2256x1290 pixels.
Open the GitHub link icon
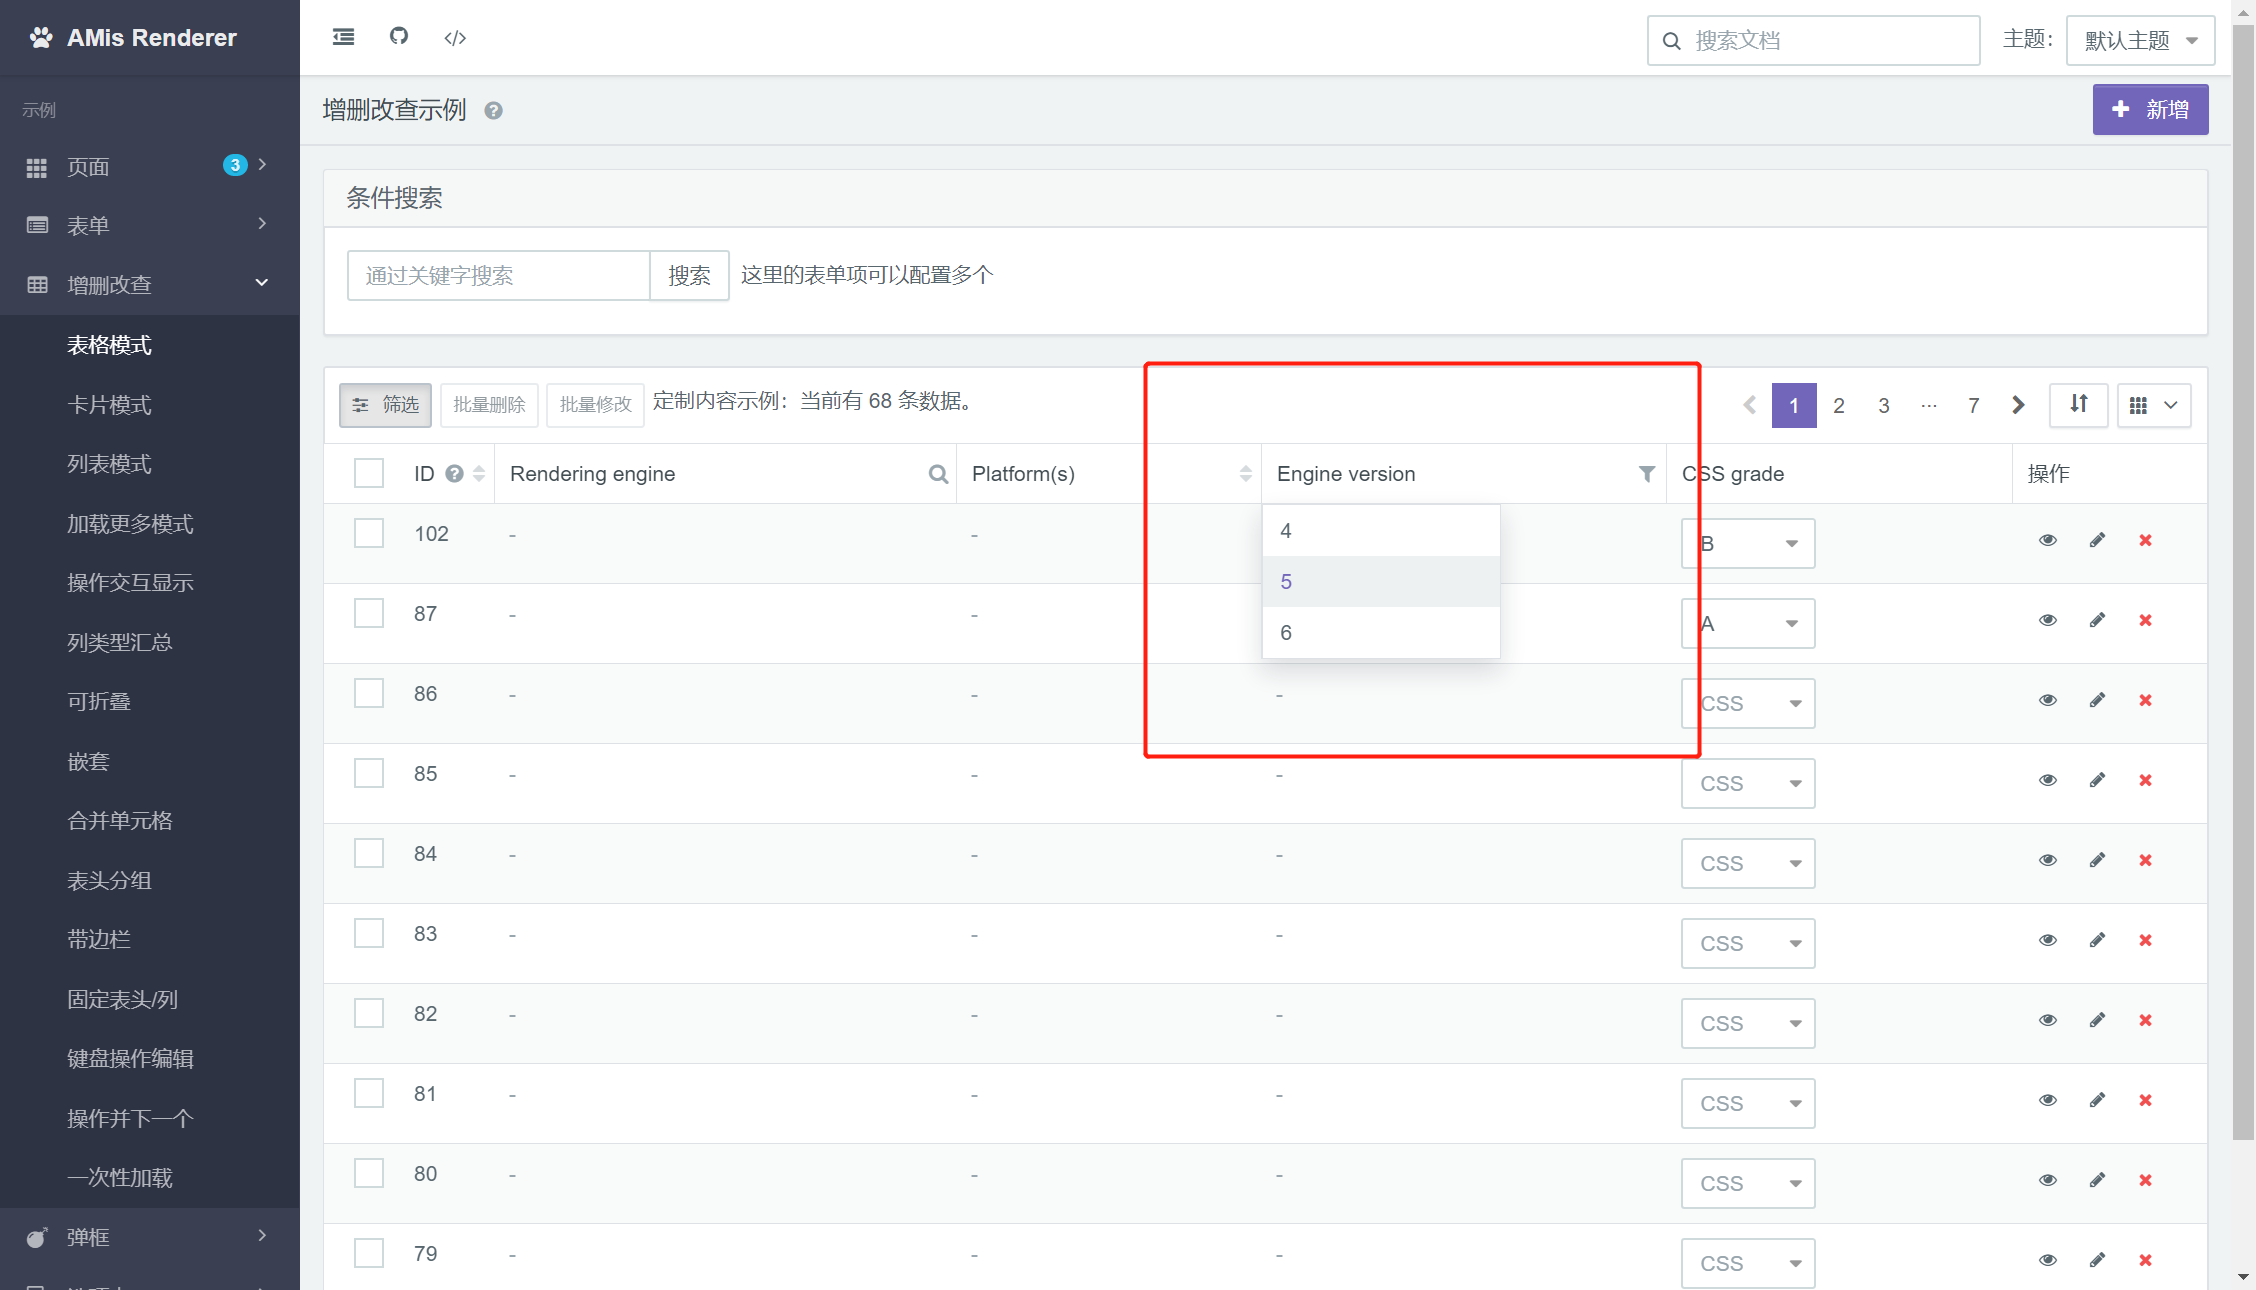tap(399, 36)
